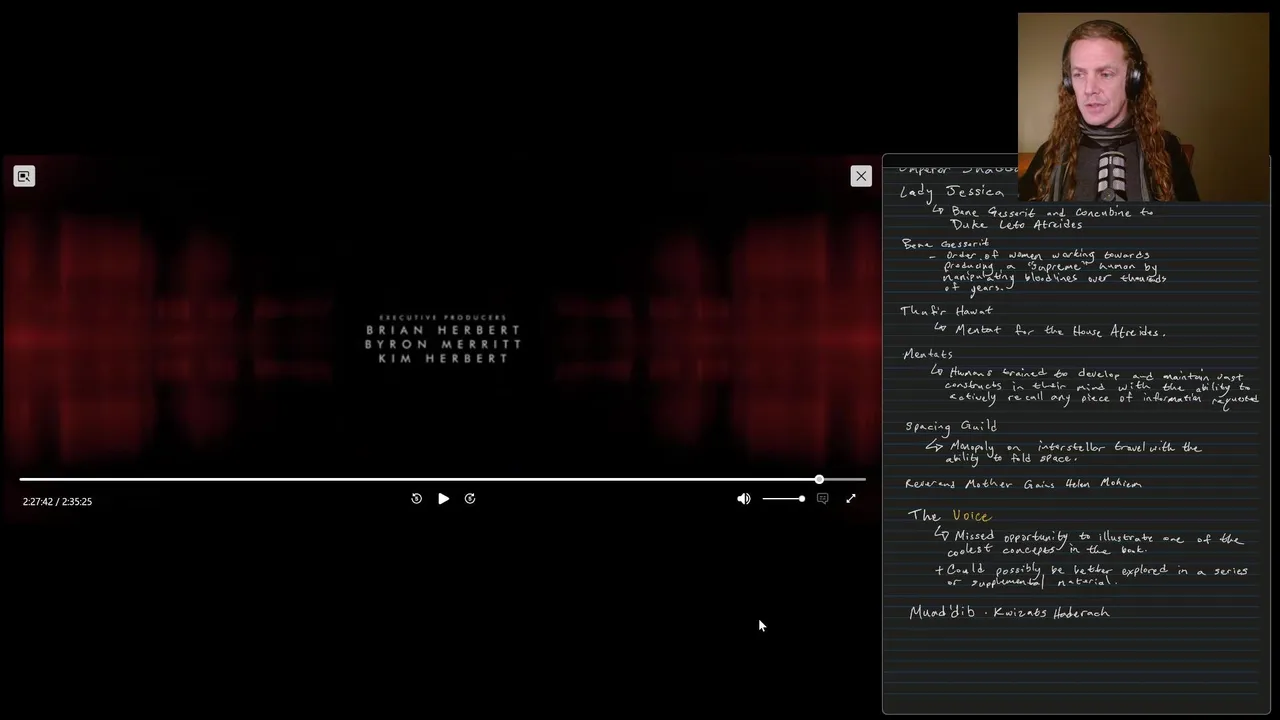The height and width of the screenshot is (720, 1280).
Task: Open the subtitles/captions options
Action: point(822,498)
